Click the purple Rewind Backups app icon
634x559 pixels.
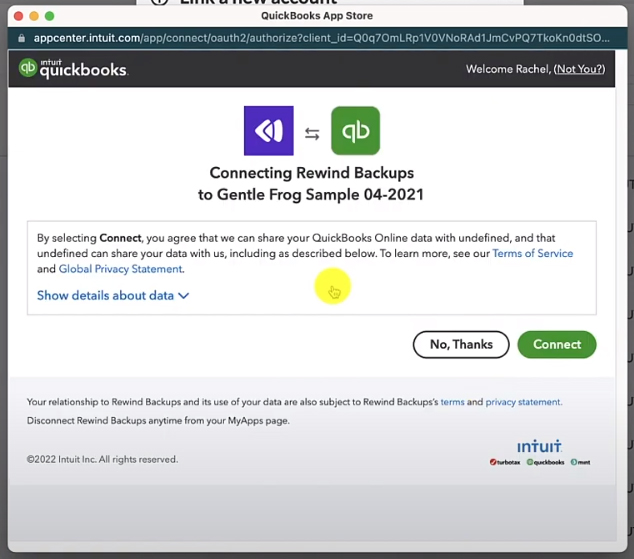(268, 131)
